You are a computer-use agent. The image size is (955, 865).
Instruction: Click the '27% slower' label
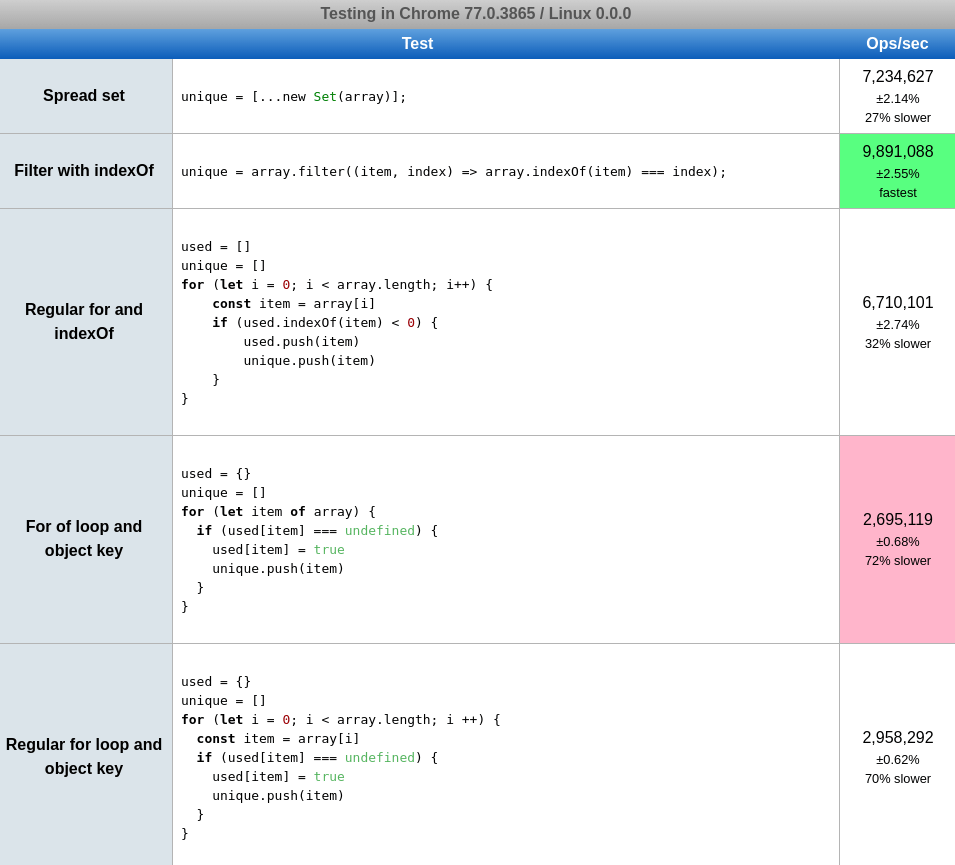pos(897,118)
